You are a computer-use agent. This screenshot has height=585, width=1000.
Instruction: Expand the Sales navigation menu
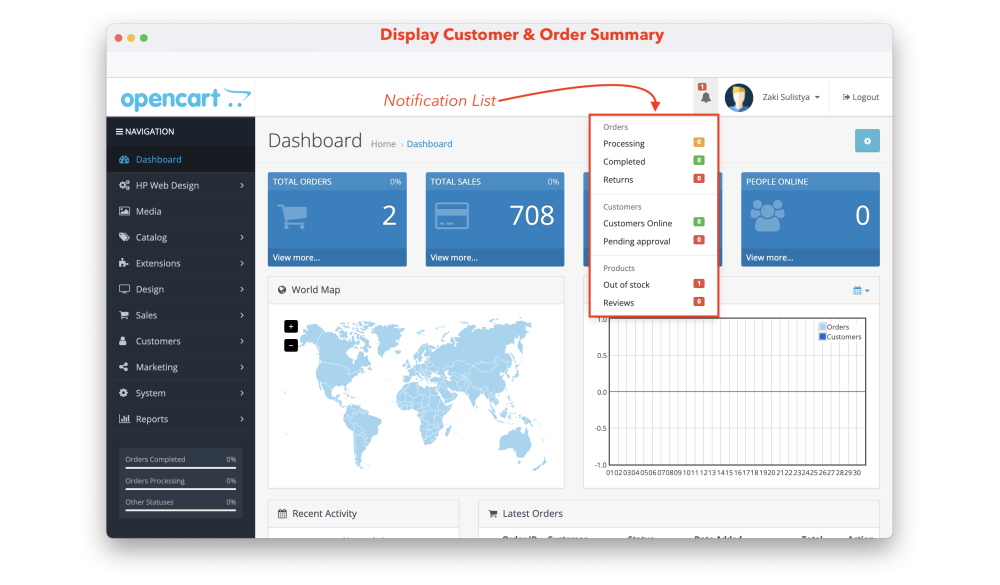[180, 316]
